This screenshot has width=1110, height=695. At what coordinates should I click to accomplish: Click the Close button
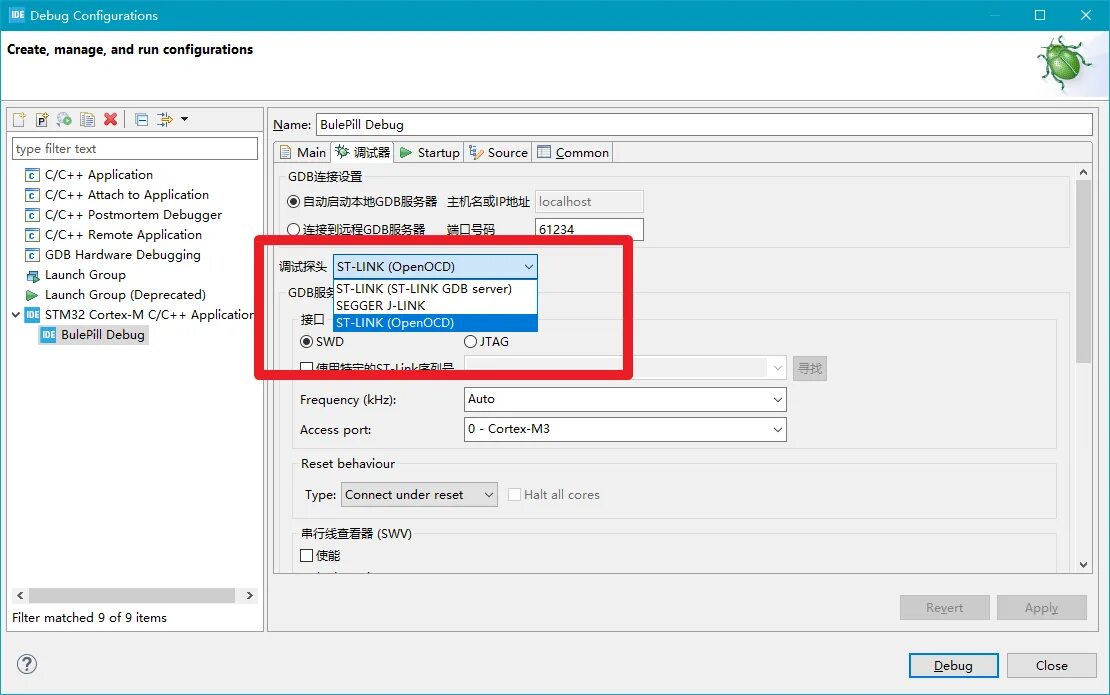1052,665
